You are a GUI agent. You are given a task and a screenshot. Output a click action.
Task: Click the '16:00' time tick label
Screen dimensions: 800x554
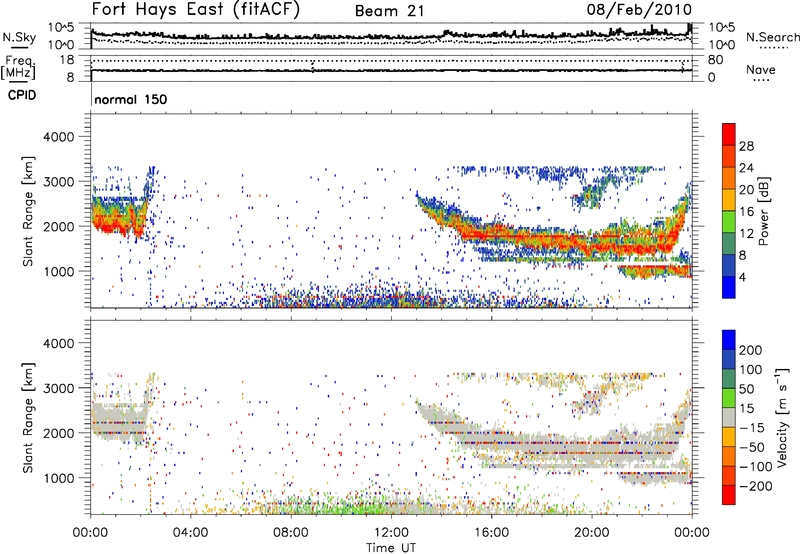[491, 533]
